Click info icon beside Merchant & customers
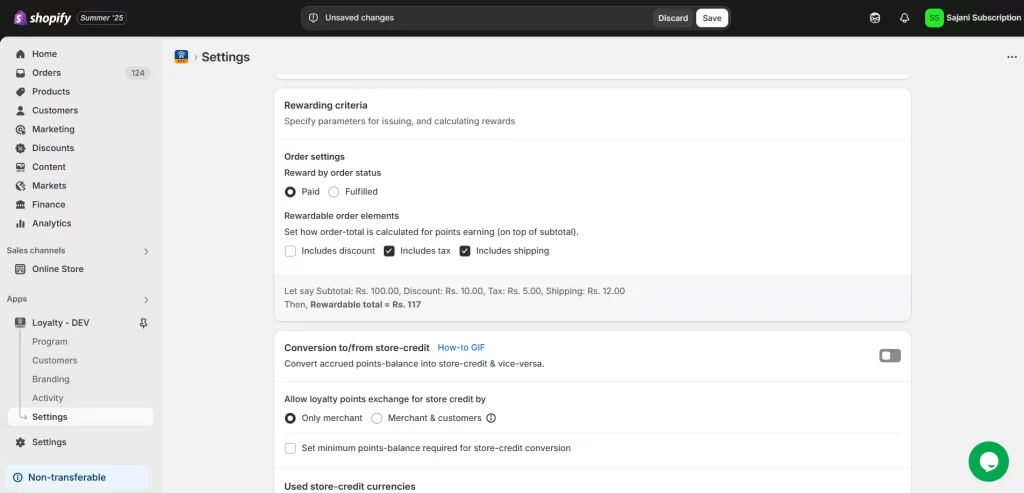Image resolution: width=1024 pixels, height=493 pixels. 491,418
